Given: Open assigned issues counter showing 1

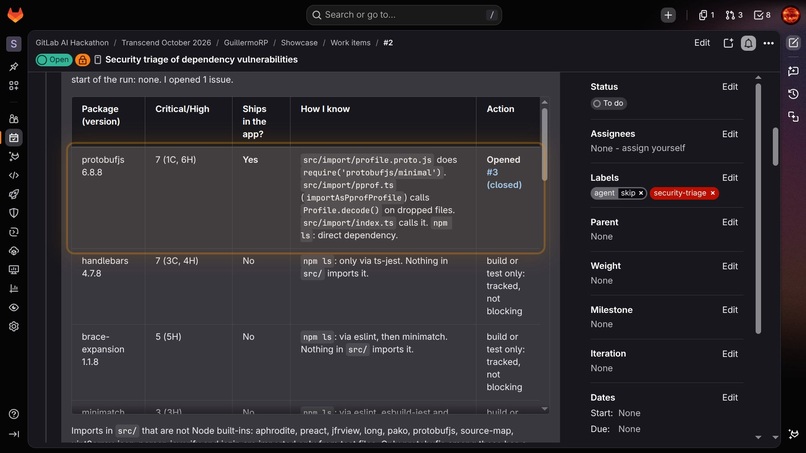Looking at the screenshot, I should click(706, 15).
